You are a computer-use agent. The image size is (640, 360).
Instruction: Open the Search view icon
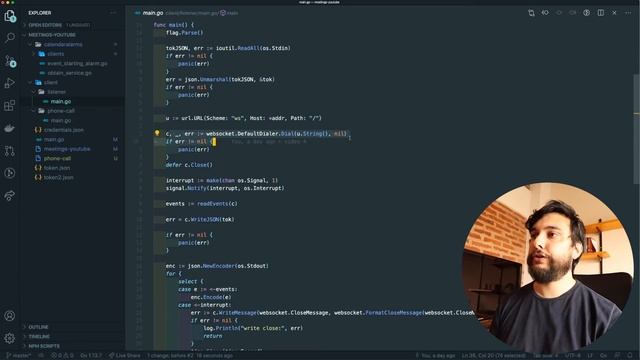coord(10,38)
